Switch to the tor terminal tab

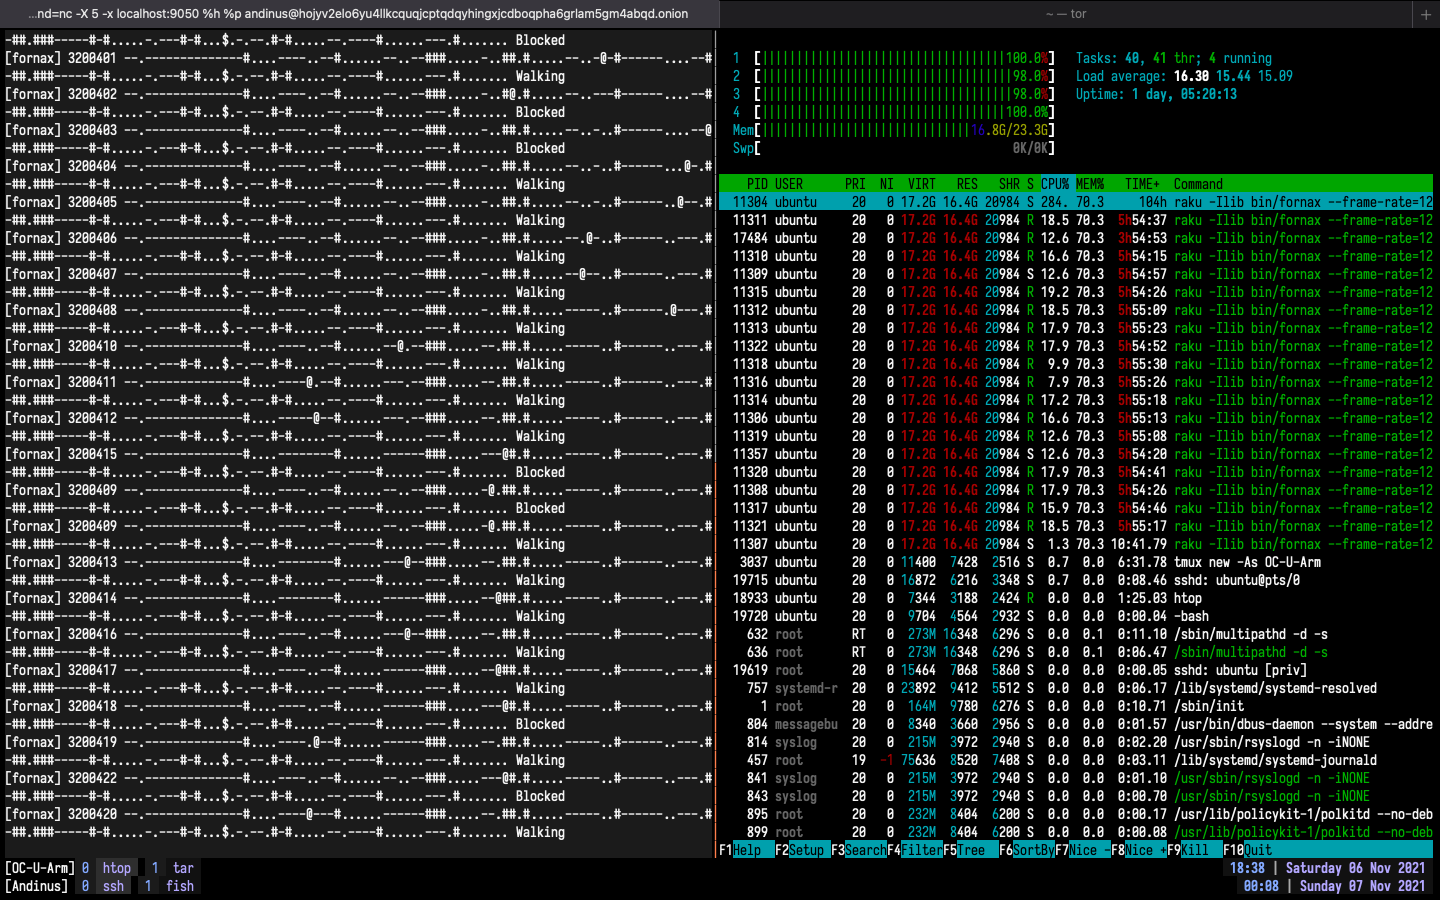1066,14
